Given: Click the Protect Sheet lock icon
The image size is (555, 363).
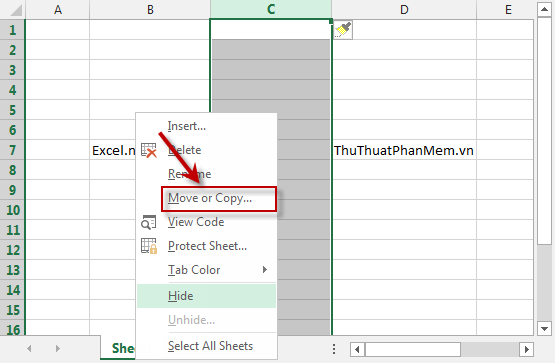Looking at the screenshot, I should click(x=149, y=246).
